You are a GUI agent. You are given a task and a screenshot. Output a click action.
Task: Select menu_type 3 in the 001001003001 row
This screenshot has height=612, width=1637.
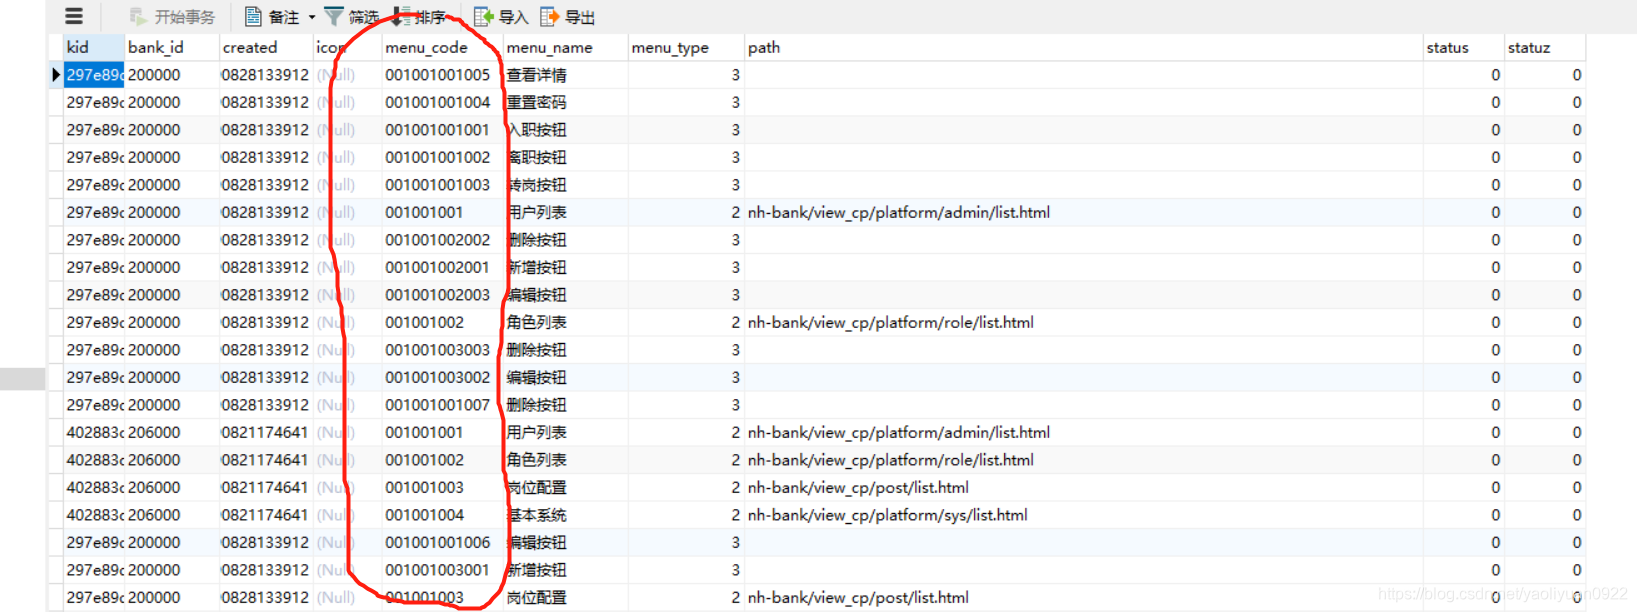point(685,570)
